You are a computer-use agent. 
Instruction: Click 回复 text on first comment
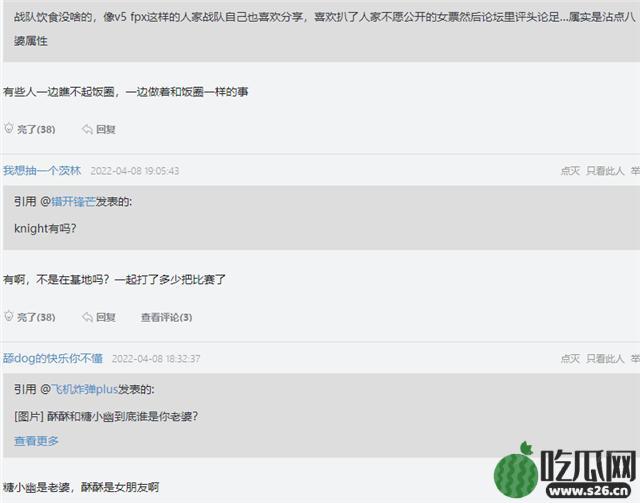106,129
